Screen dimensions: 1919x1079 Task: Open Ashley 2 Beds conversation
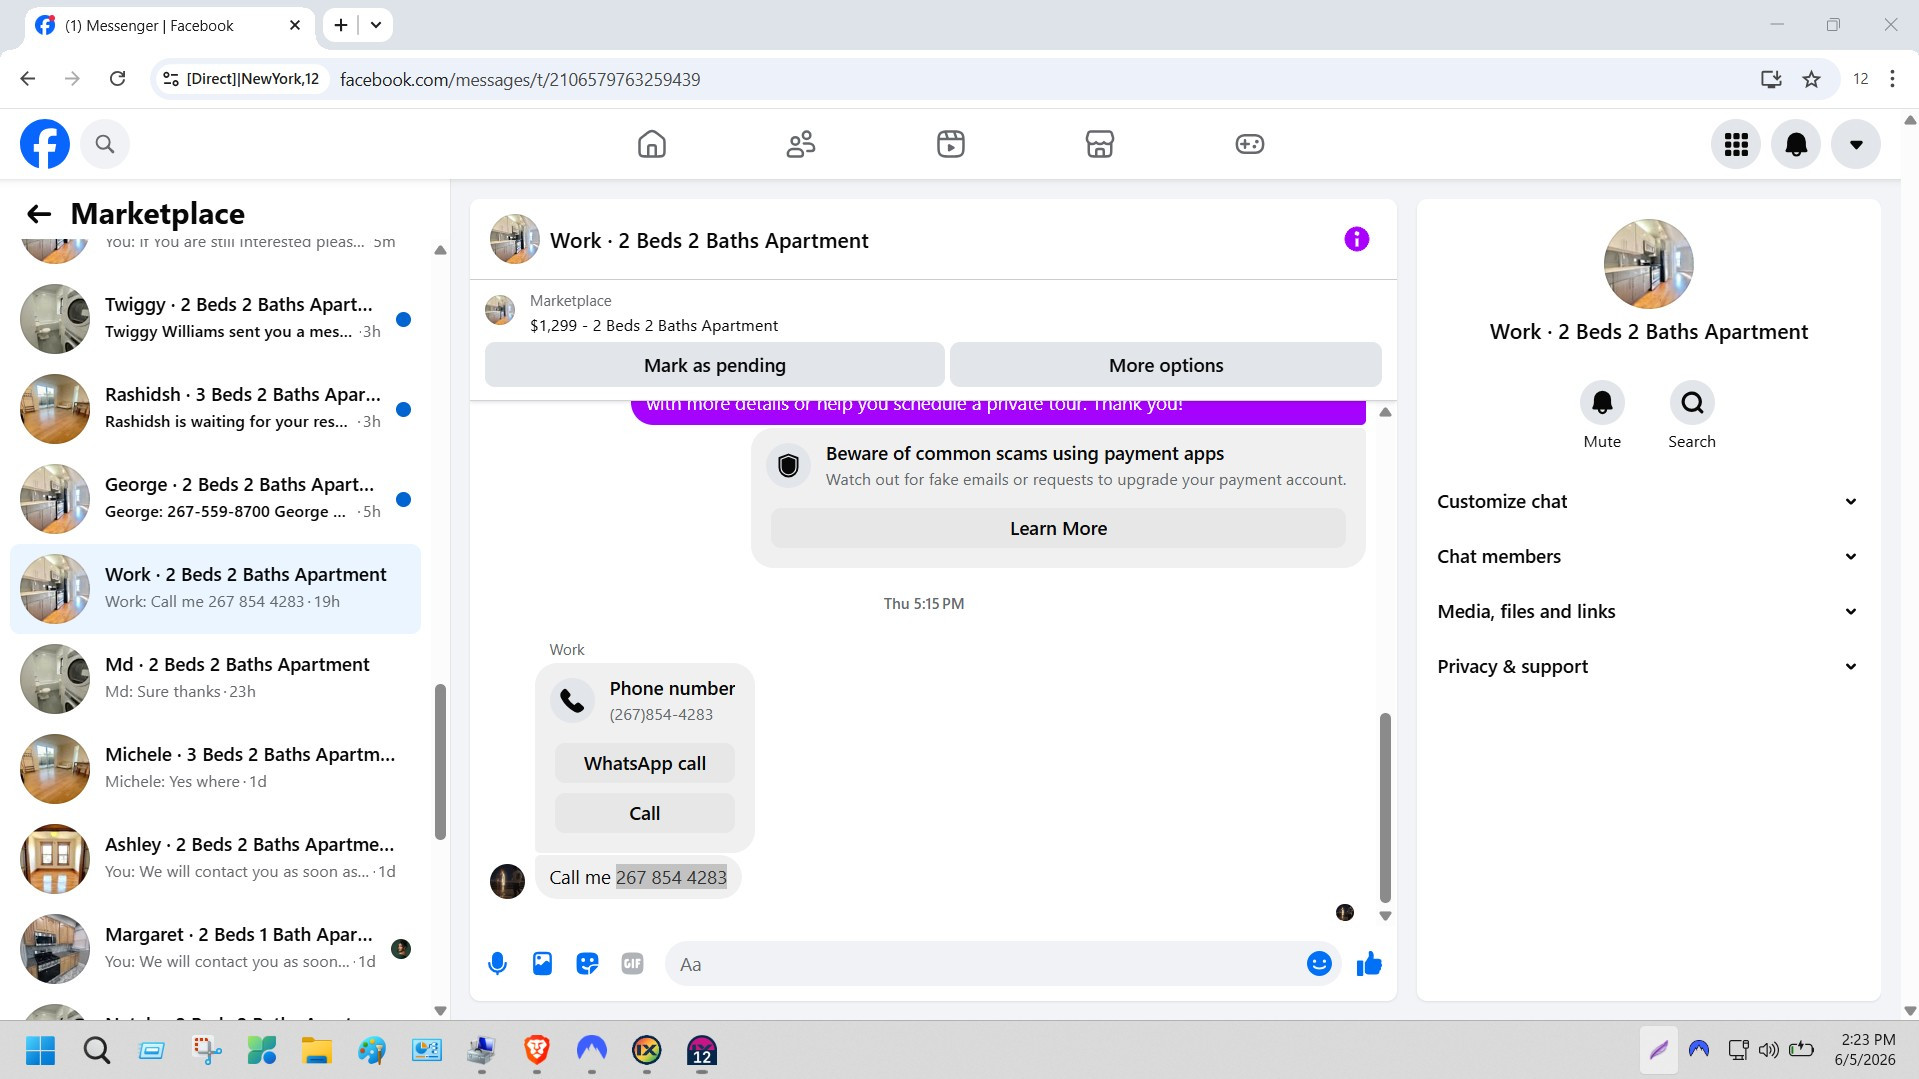(x=215, y=859)
